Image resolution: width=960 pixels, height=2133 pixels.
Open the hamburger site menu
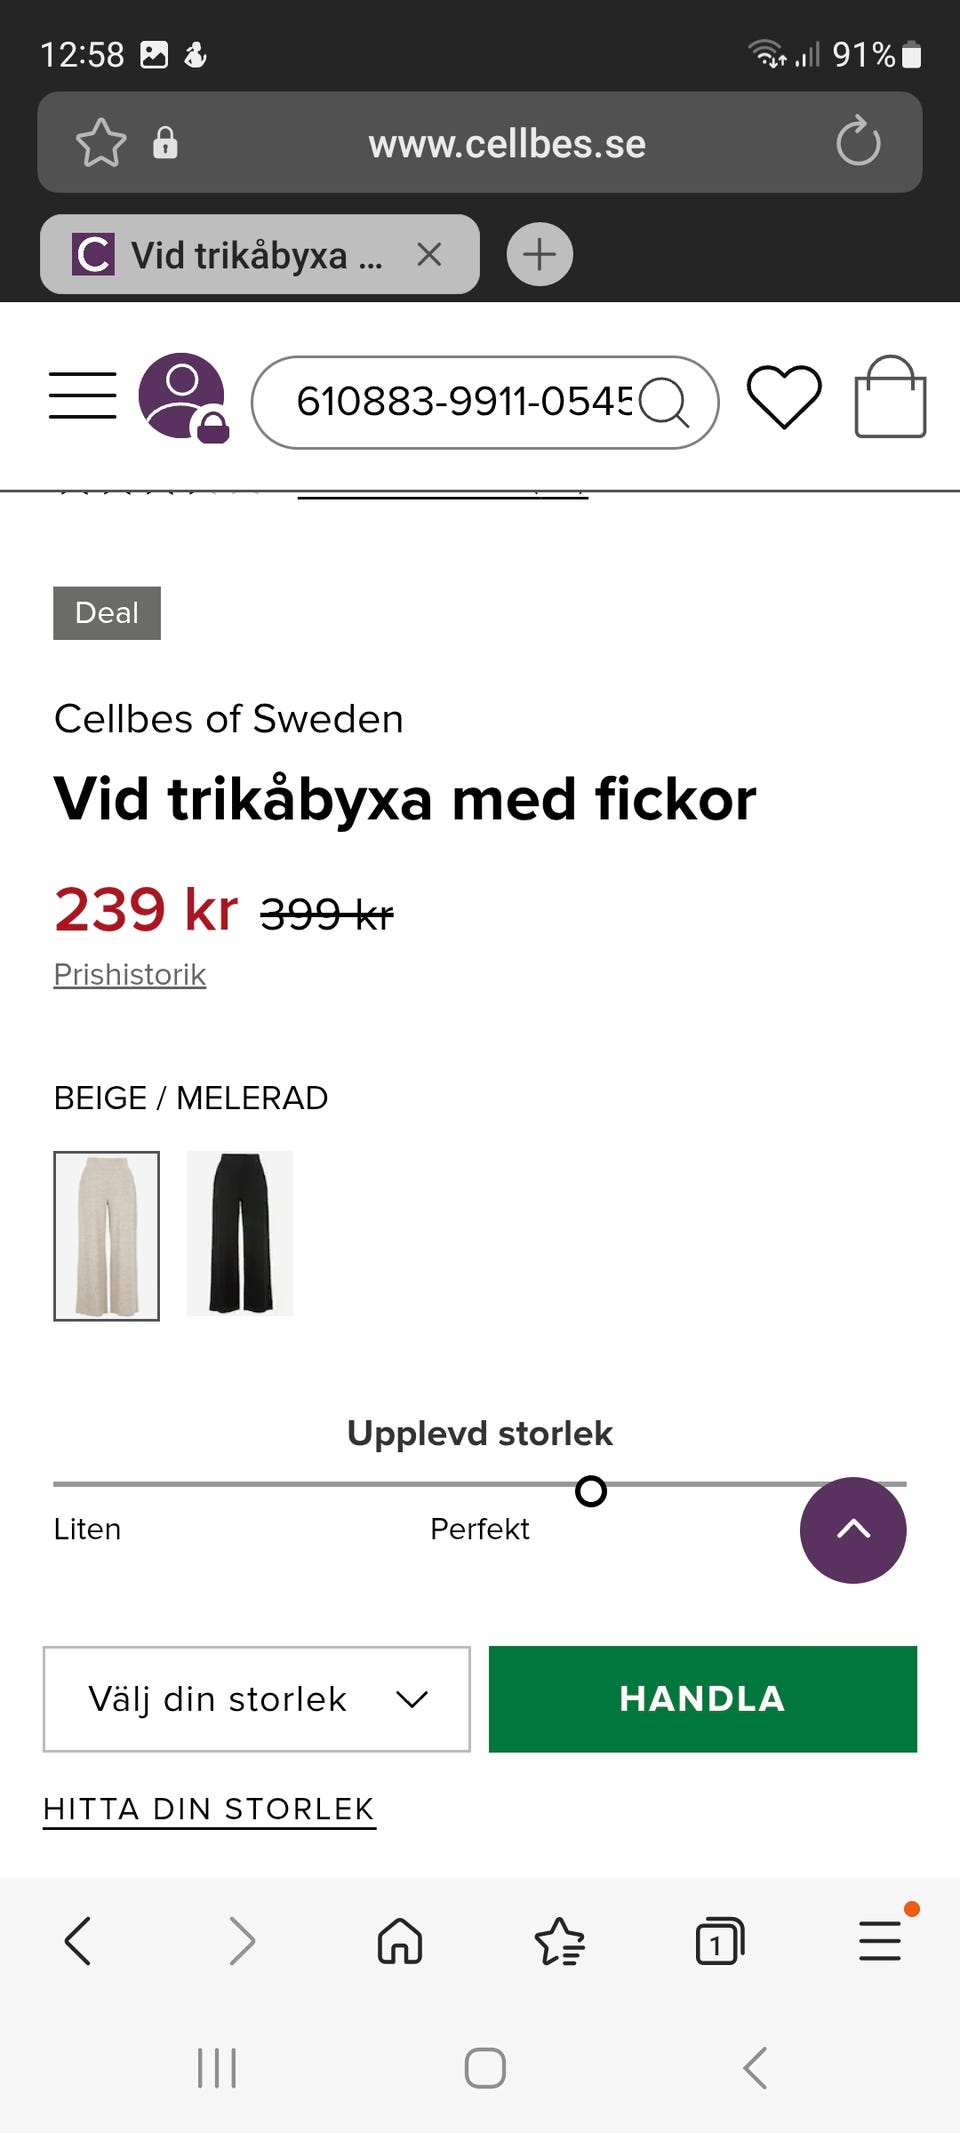coord(83,396)
